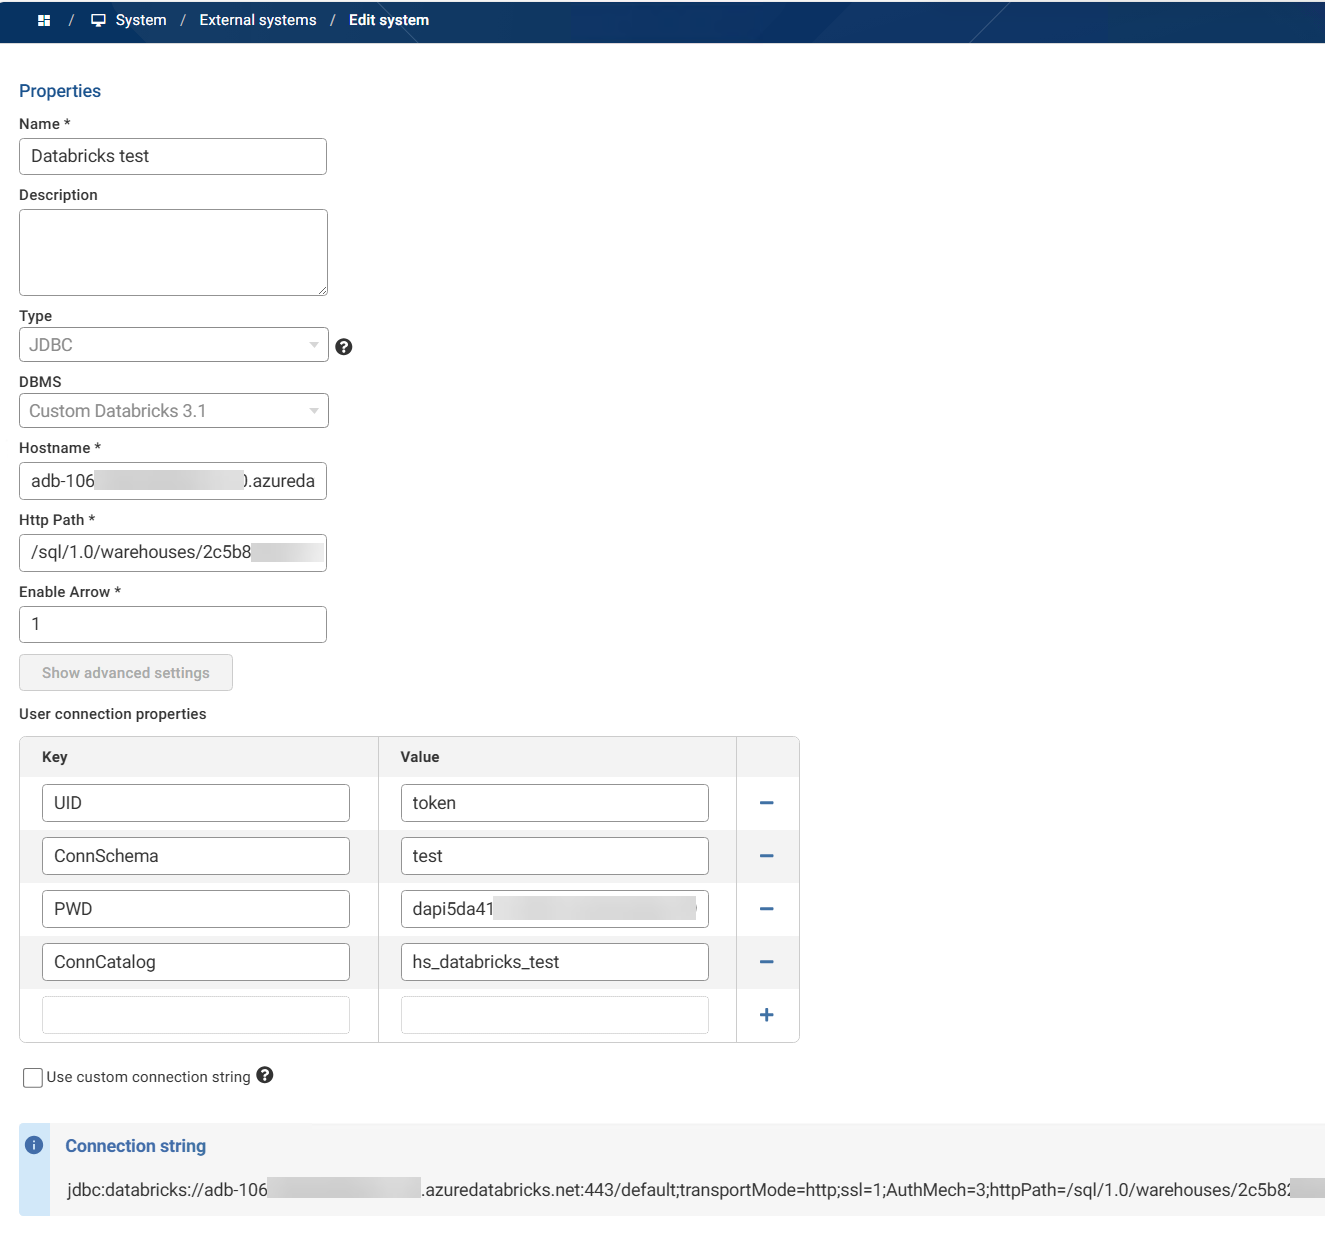Remove the UID property row
Viewport: 1325px width, 1233px height.
(x=767, y=803)
